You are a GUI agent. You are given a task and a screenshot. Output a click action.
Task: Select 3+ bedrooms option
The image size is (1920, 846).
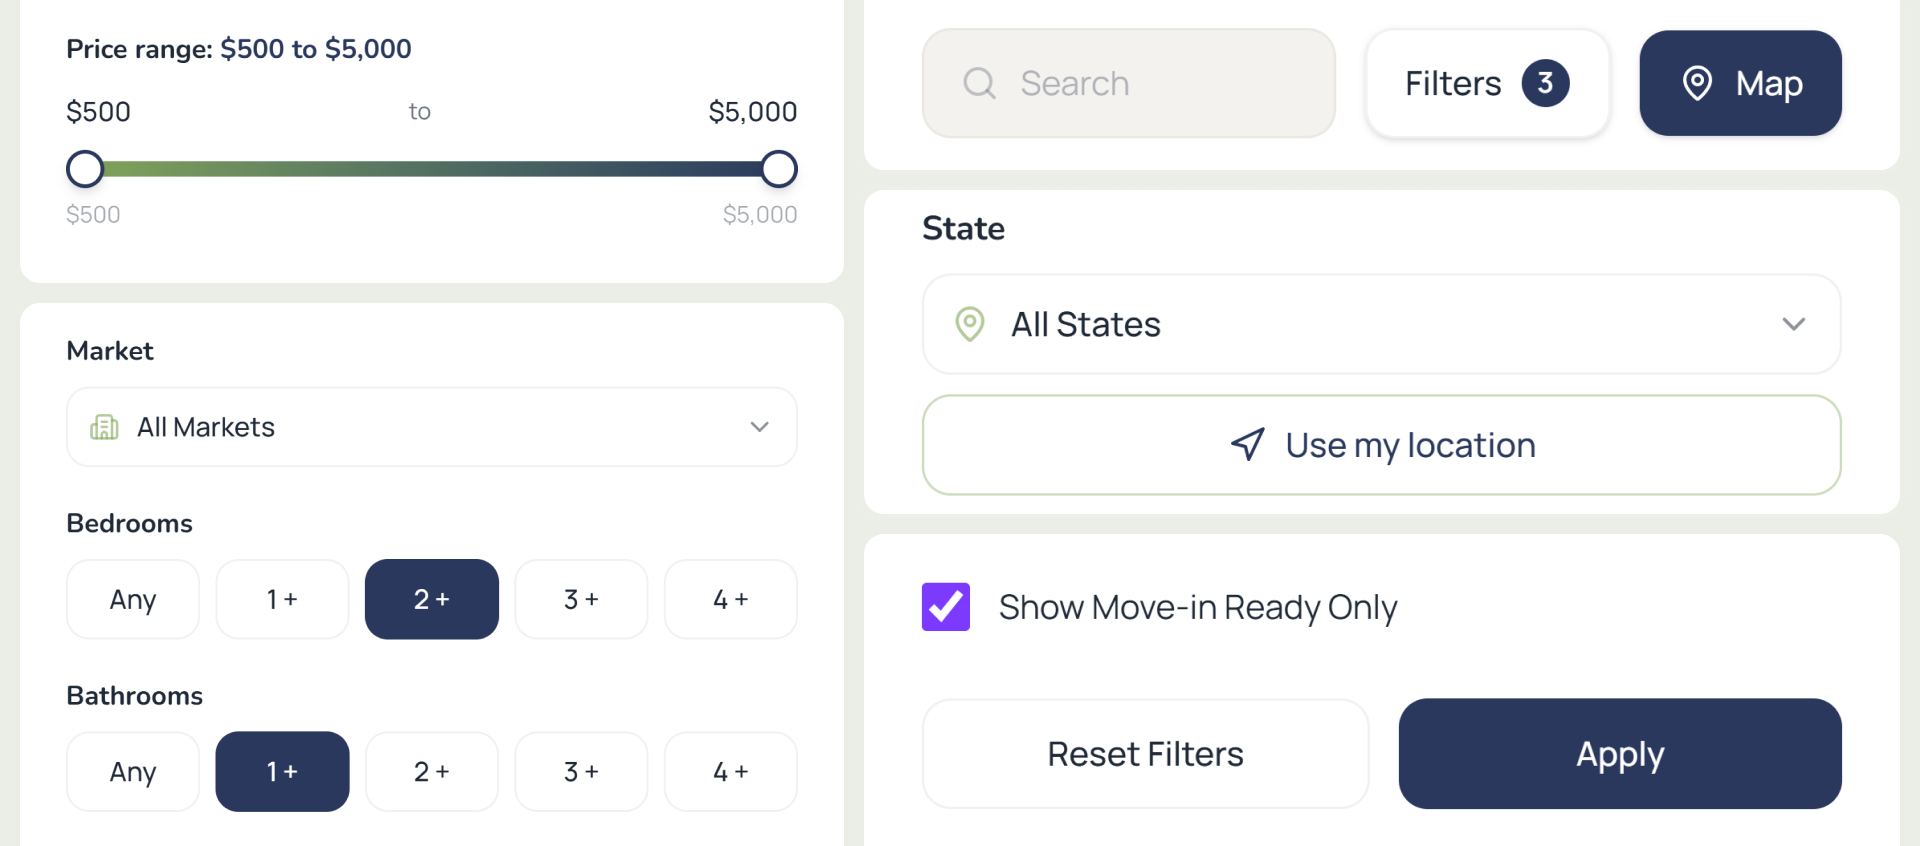pos(581,599)
